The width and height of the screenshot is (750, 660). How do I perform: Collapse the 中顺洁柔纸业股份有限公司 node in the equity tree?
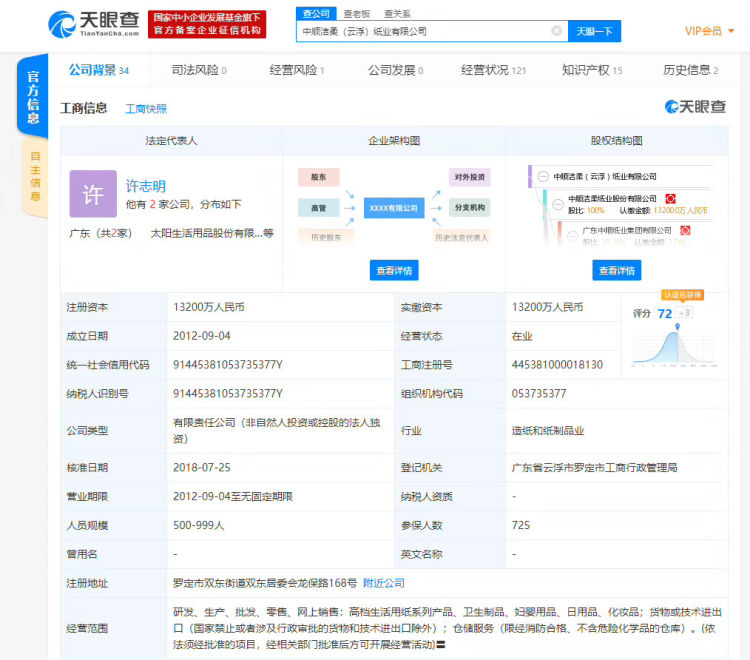[x=558, y=204]
